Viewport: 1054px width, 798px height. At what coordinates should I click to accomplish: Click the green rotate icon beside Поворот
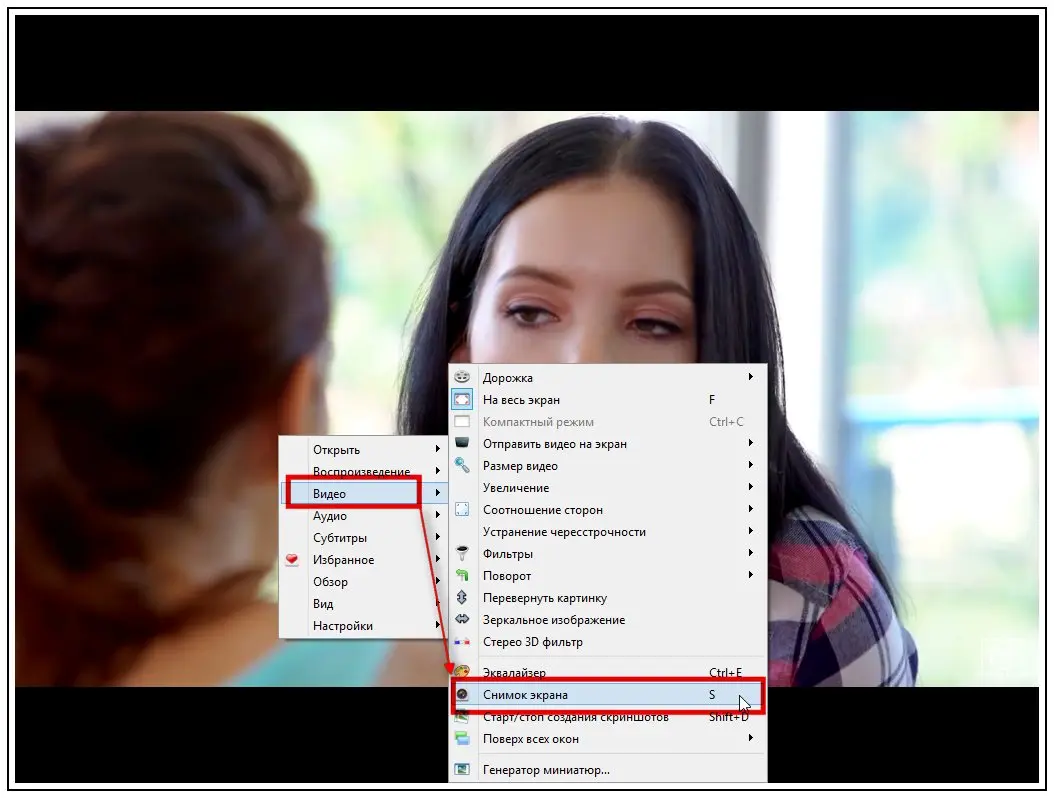pos(462,575)
